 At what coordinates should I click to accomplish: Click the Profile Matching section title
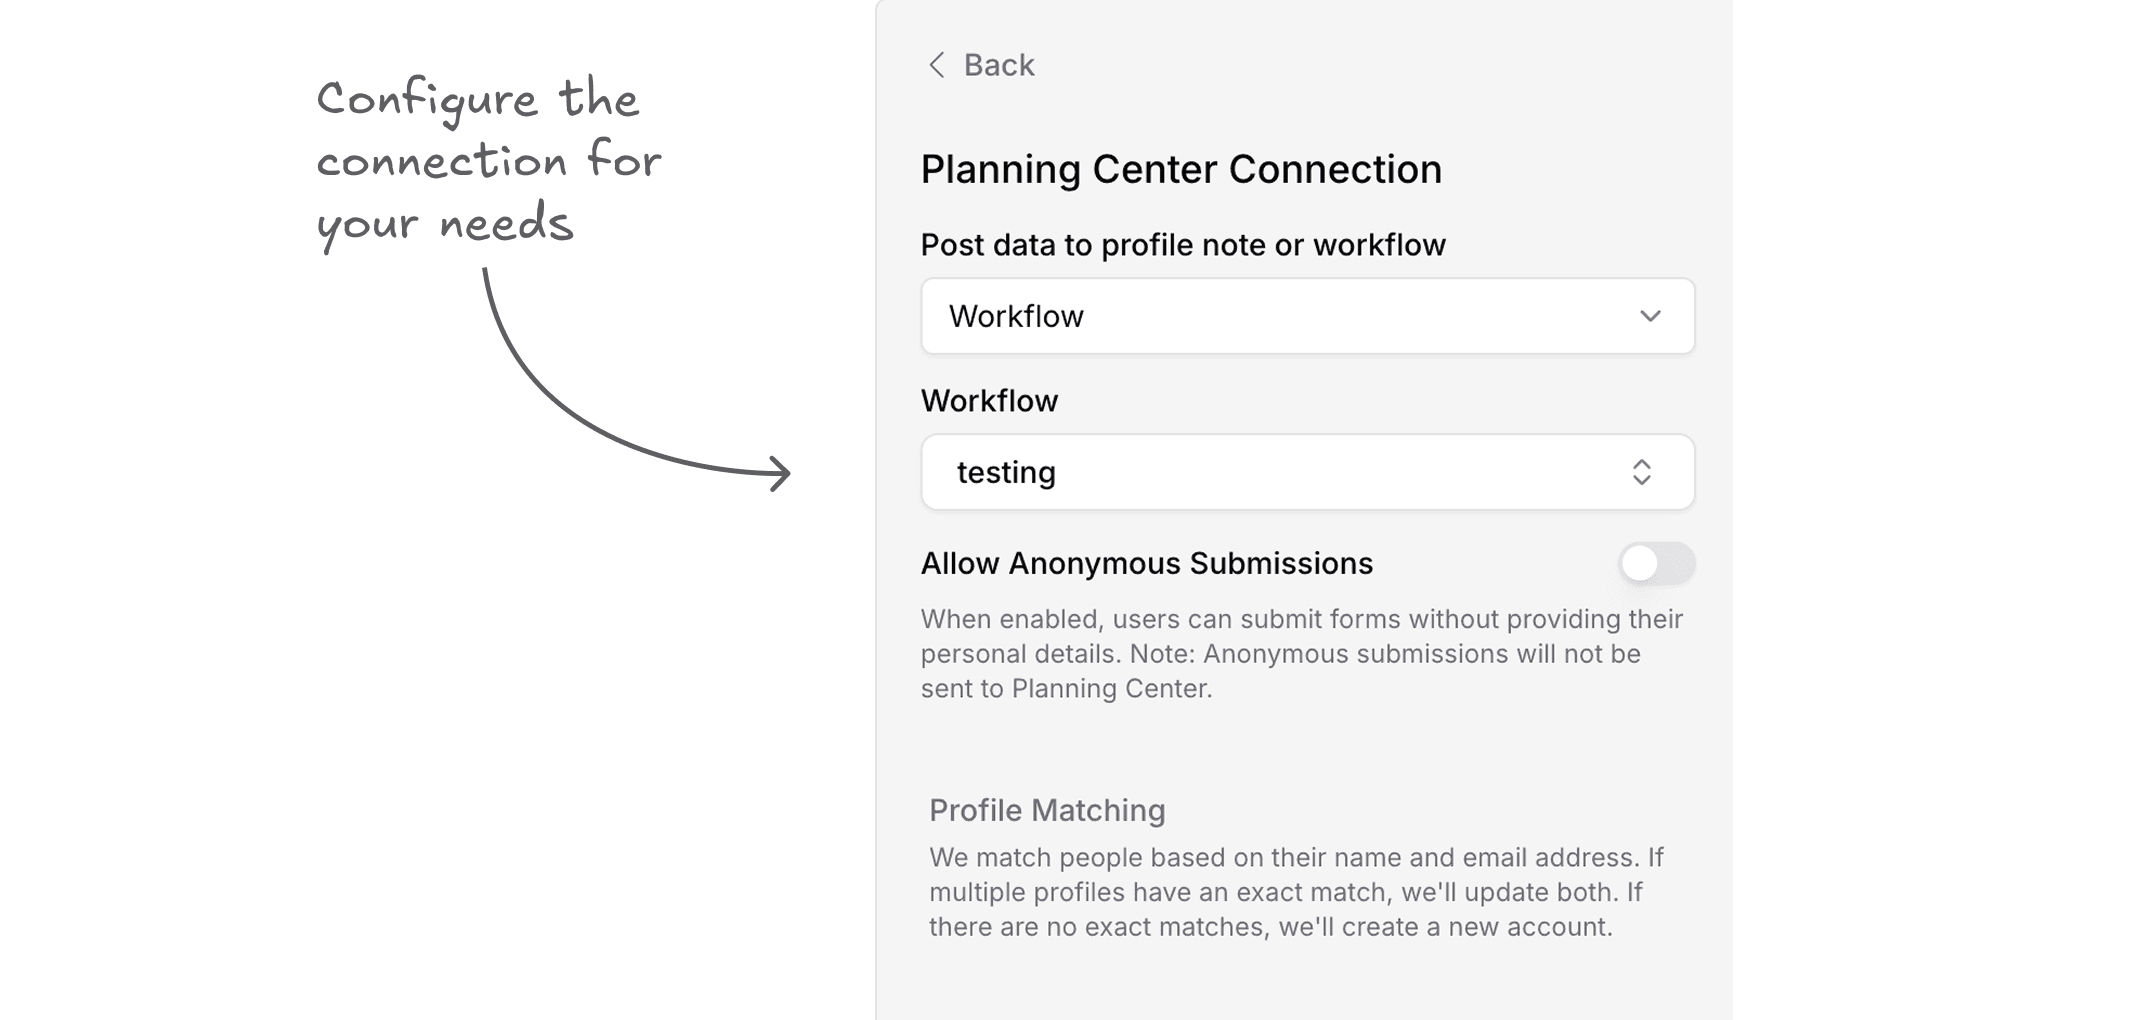click(1046, 810)
